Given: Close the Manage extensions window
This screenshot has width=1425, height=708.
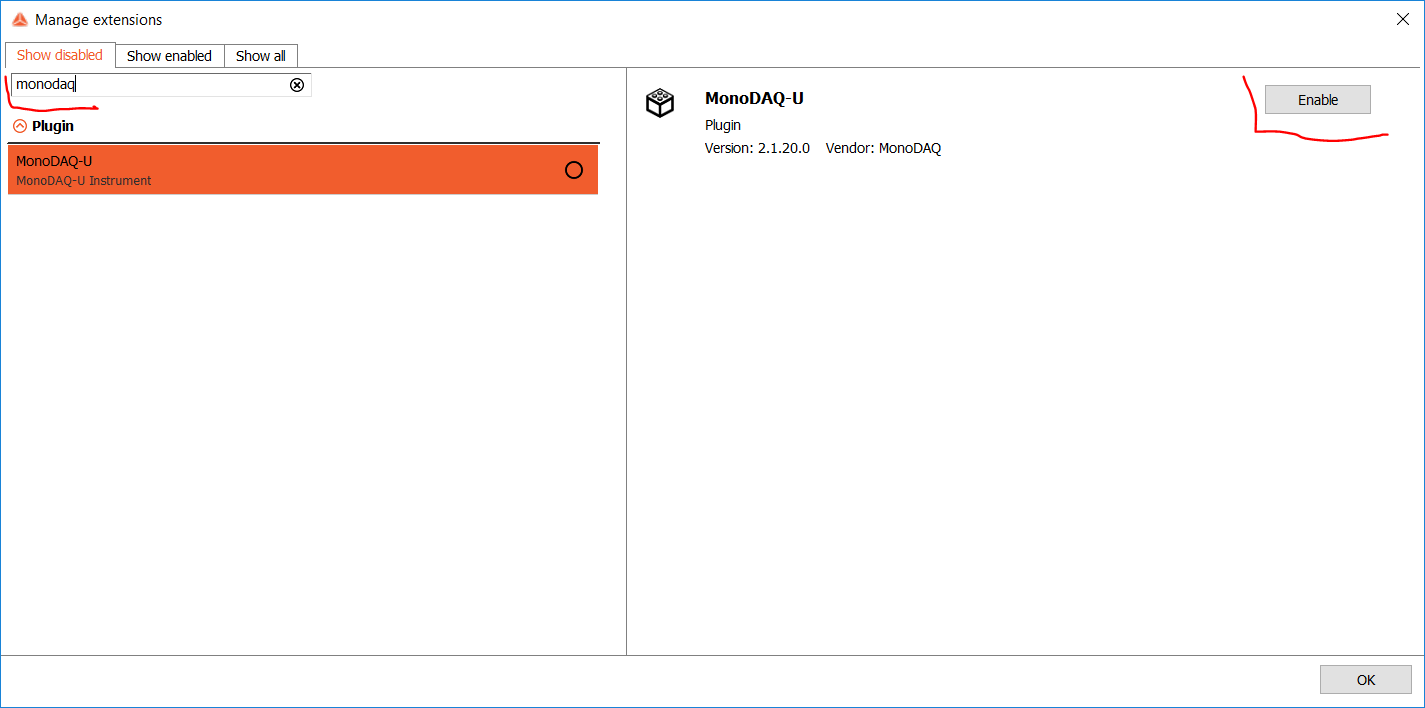Looking at the screenshot, I should pyautogui.click(x=1403, y=19).
